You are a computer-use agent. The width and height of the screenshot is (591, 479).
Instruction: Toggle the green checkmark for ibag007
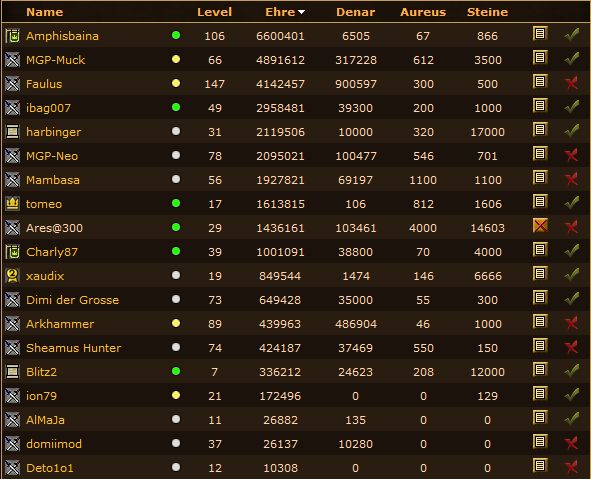571,107
